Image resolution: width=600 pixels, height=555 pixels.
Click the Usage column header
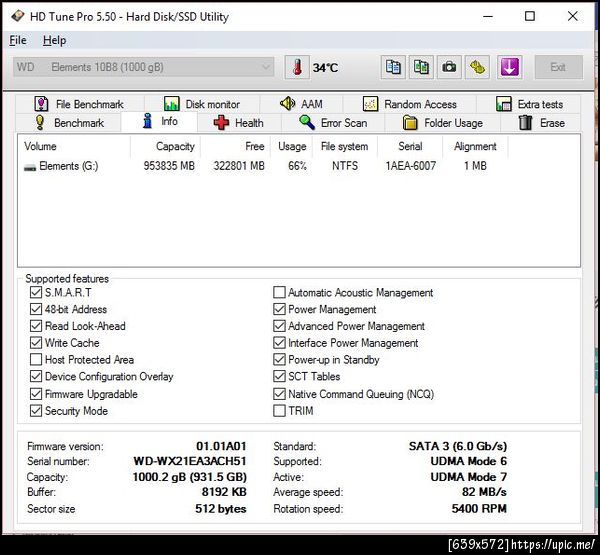(292, 146)
